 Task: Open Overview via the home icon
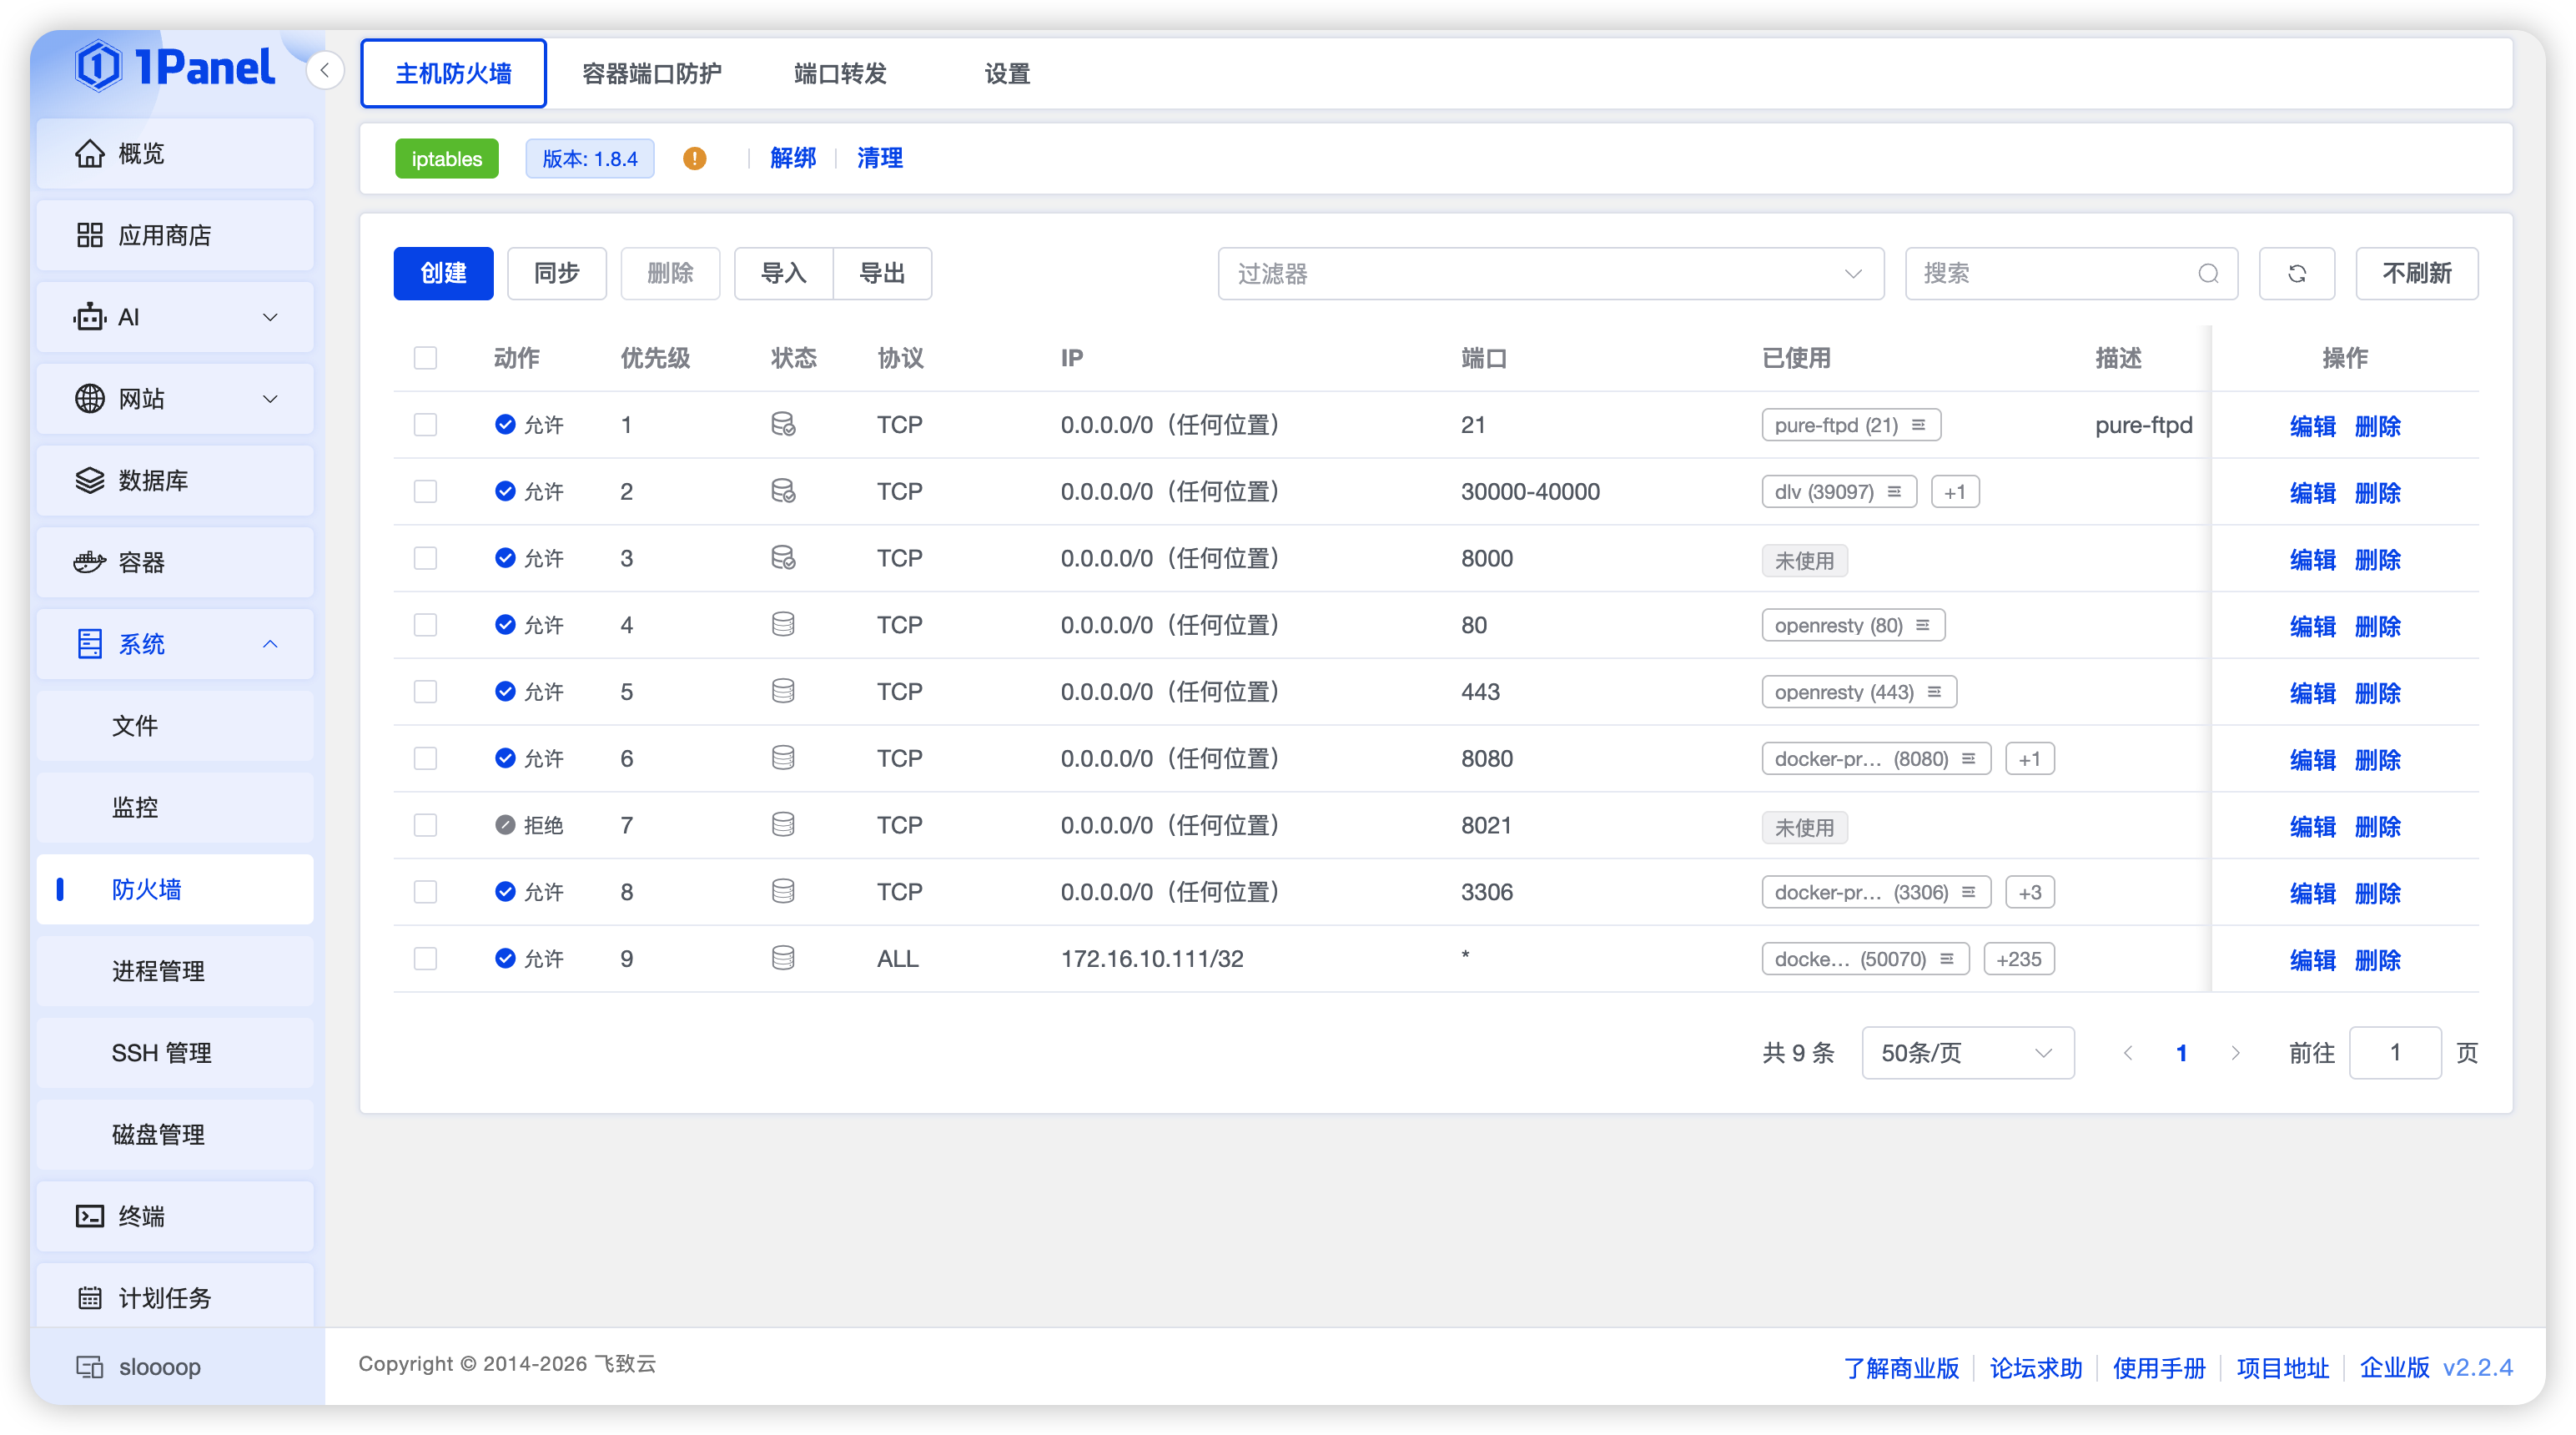(x=90, y=153)
